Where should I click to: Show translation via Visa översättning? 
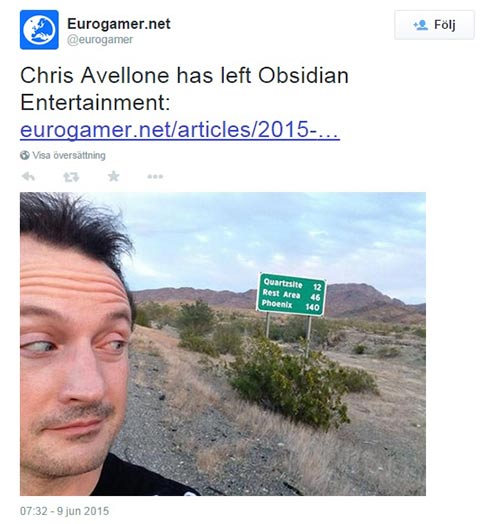[69, 155]
